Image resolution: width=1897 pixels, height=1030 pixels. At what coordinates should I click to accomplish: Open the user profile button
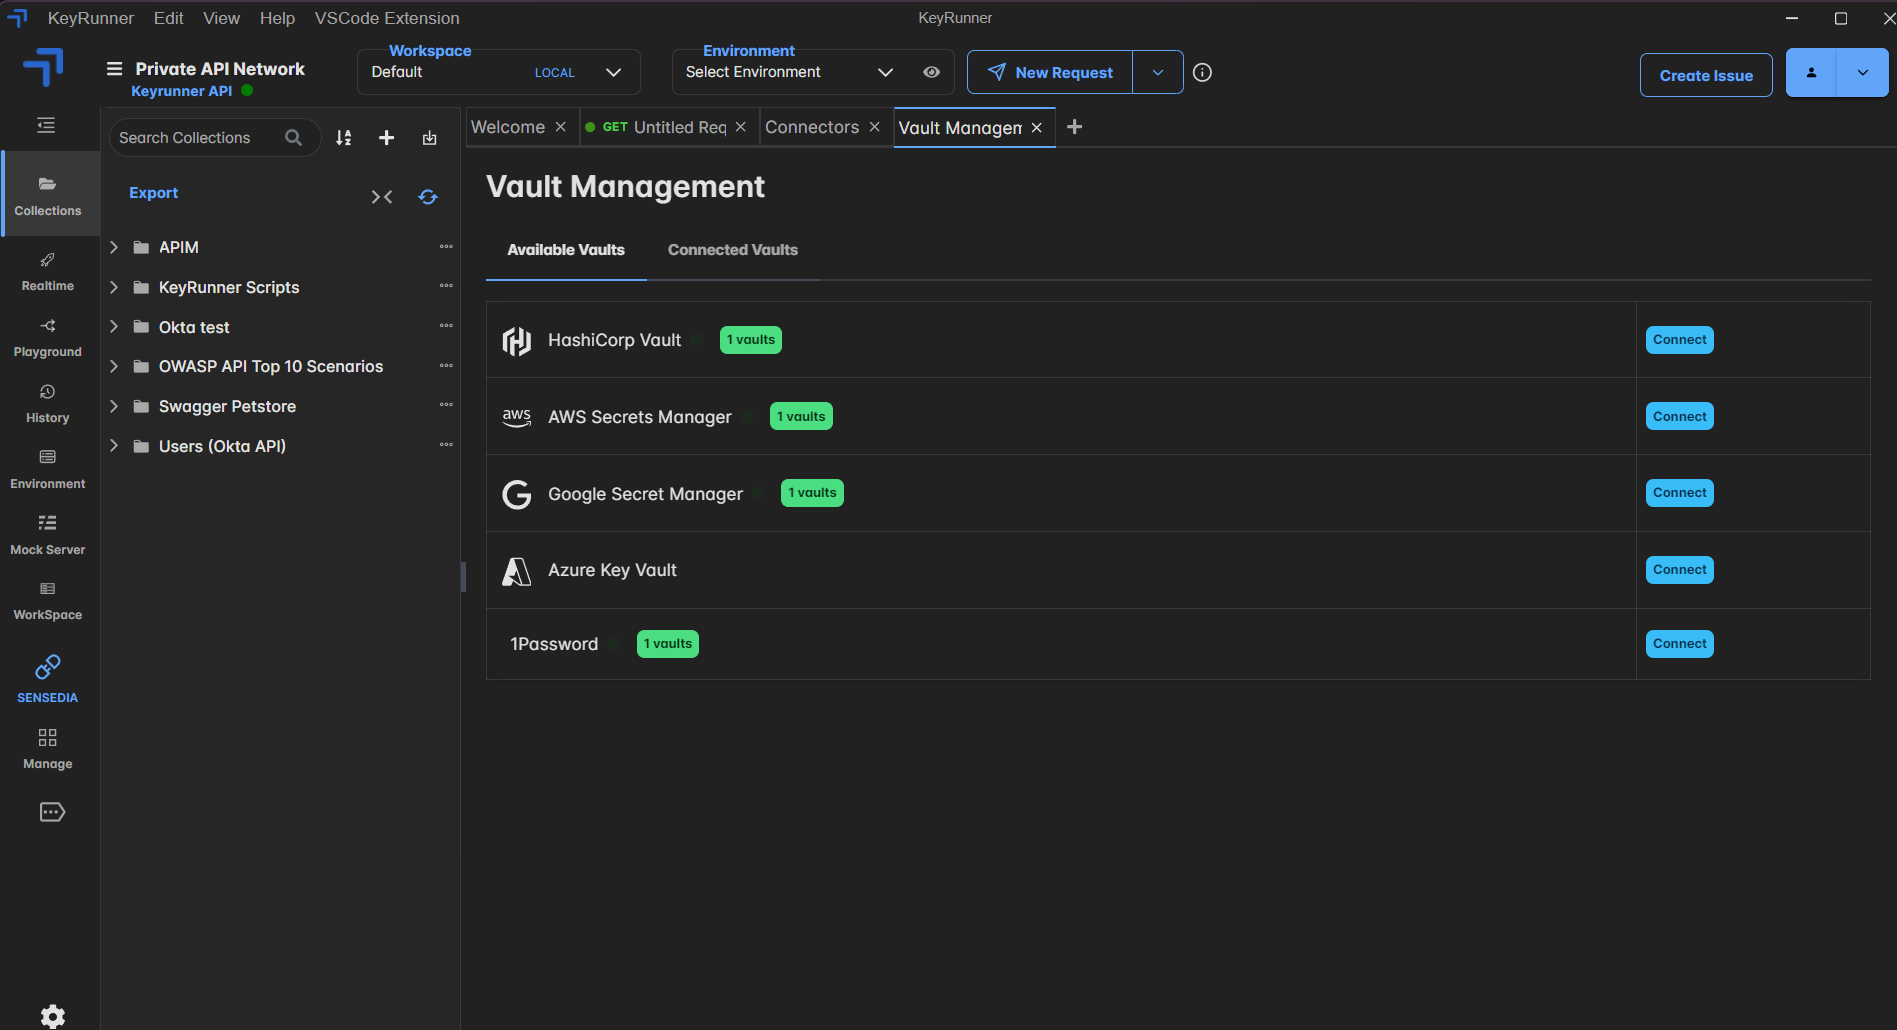pos(1811,73)
